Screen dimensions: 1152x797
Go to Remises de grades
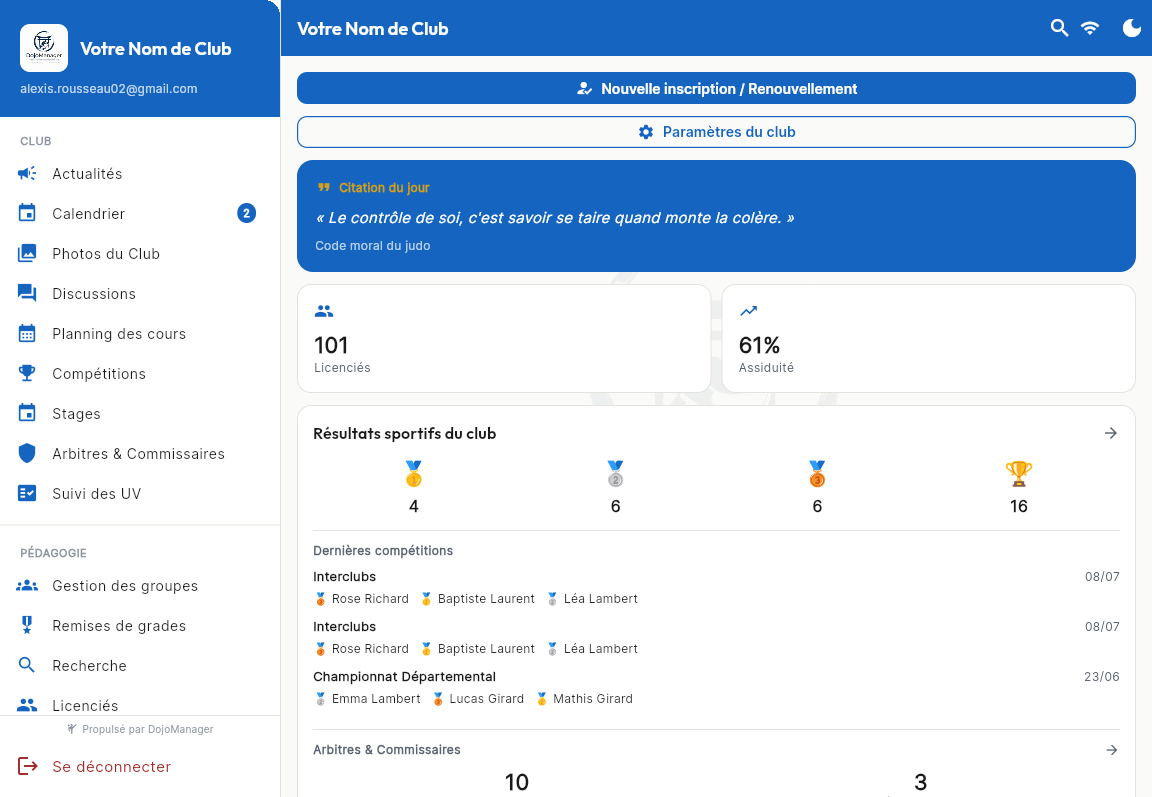140,626
